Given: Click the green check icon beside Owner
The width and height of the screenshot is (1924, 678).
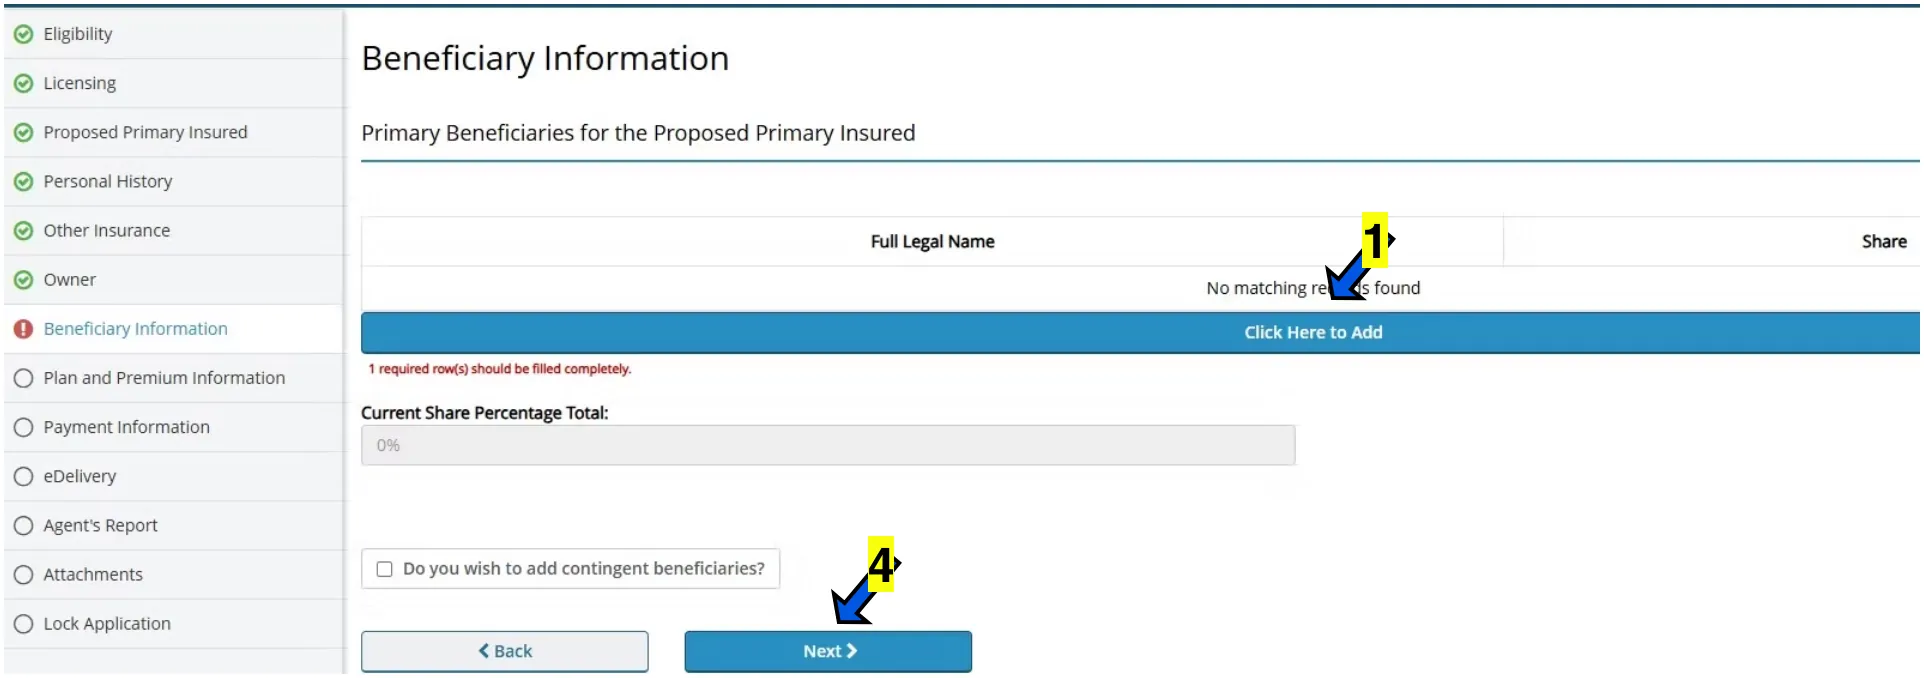Looking at the screenshot, I should (24, 280).
